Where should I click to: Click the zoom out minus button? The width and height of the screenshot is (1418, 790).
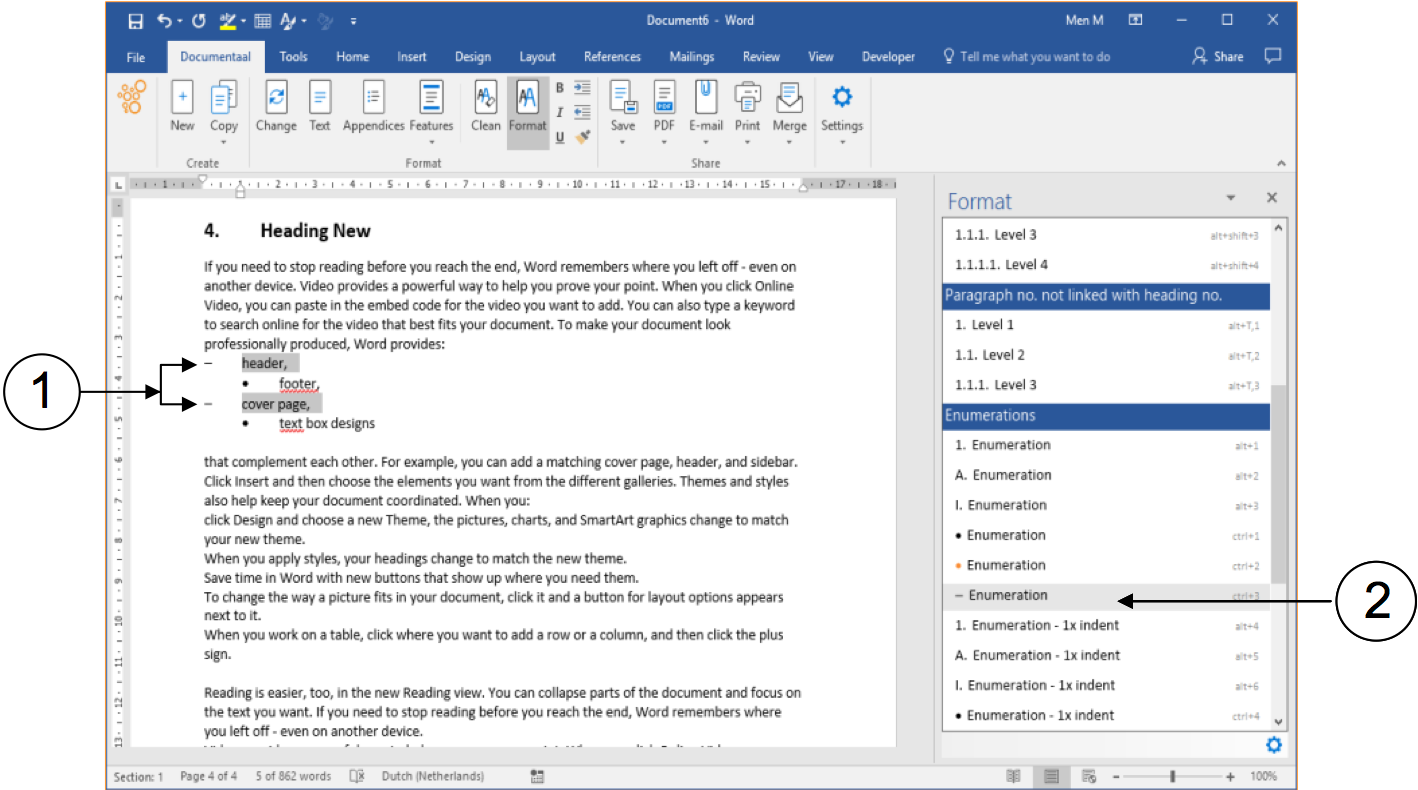1116,776
